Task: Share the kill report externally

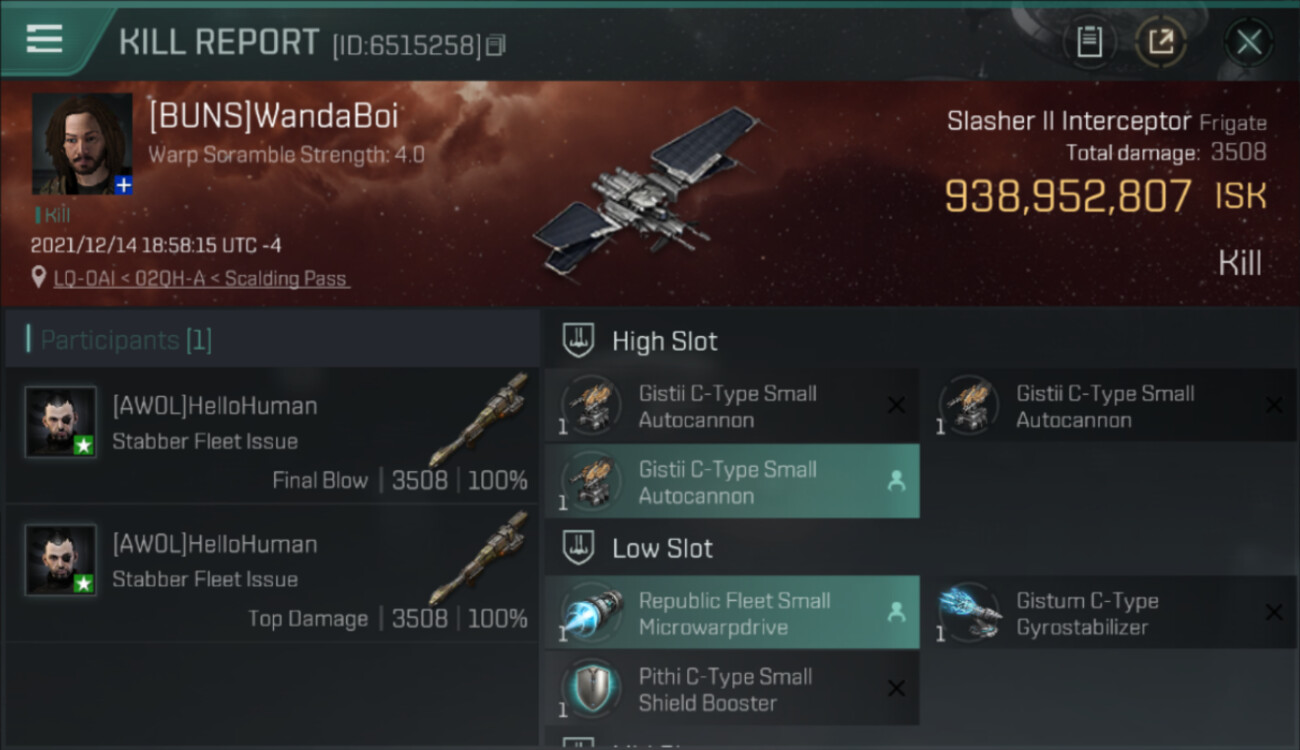Action: tap(1160, 42)
